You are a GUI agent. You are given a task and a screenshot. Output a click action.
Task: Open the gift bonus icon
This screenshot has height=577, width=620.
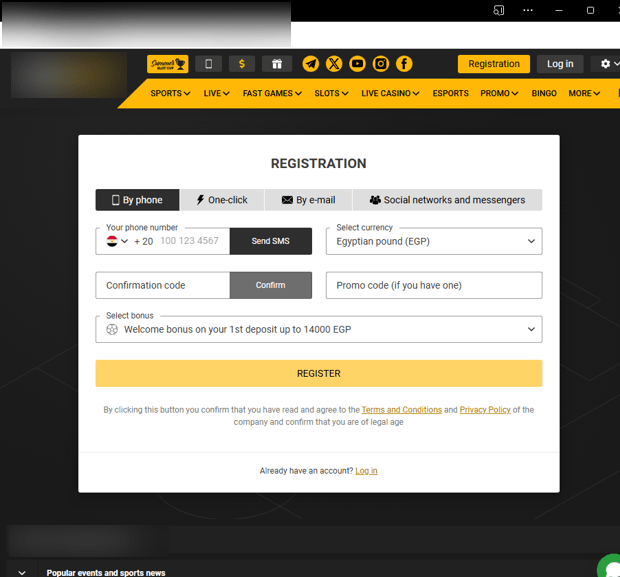click(277, 64)
